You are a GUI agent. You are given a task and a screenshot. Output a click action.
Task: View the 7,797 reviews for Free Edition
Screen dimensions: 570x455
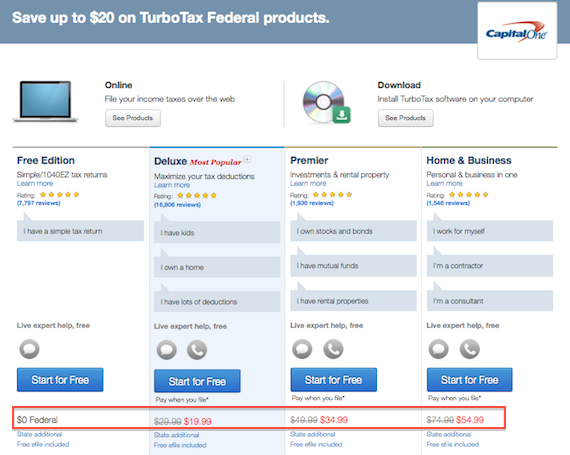click(39, 203)
